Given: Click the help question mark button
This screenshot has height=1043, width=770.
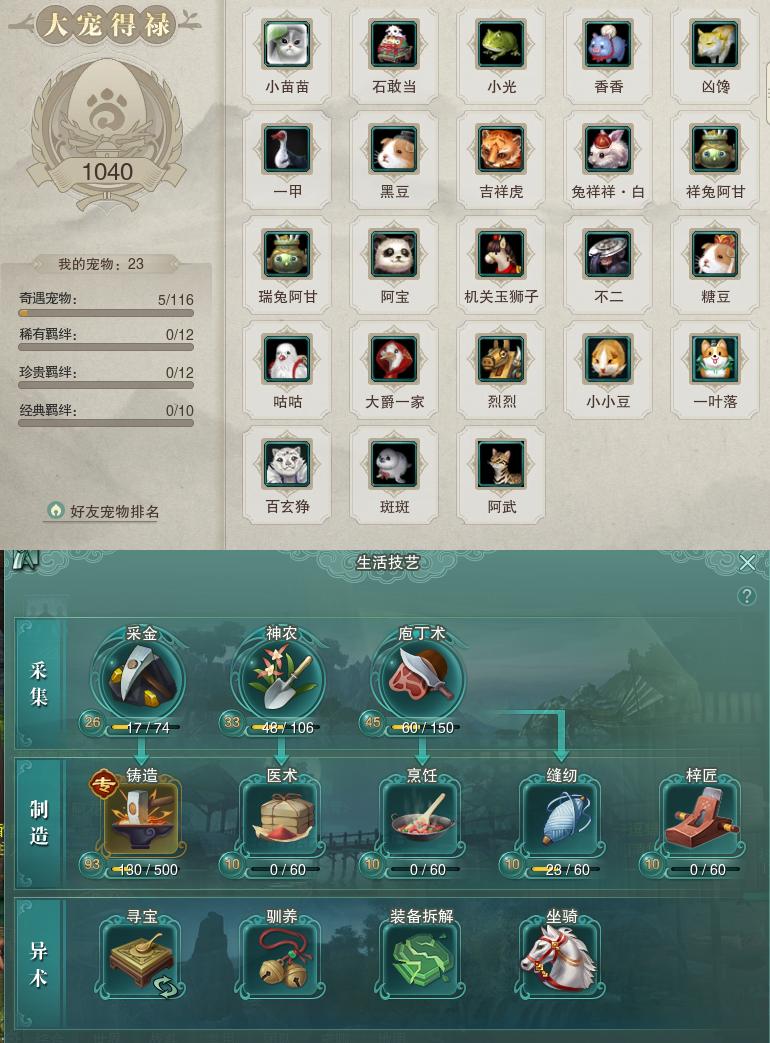Looking at the screenshot, I should click(x=747, y=595).
